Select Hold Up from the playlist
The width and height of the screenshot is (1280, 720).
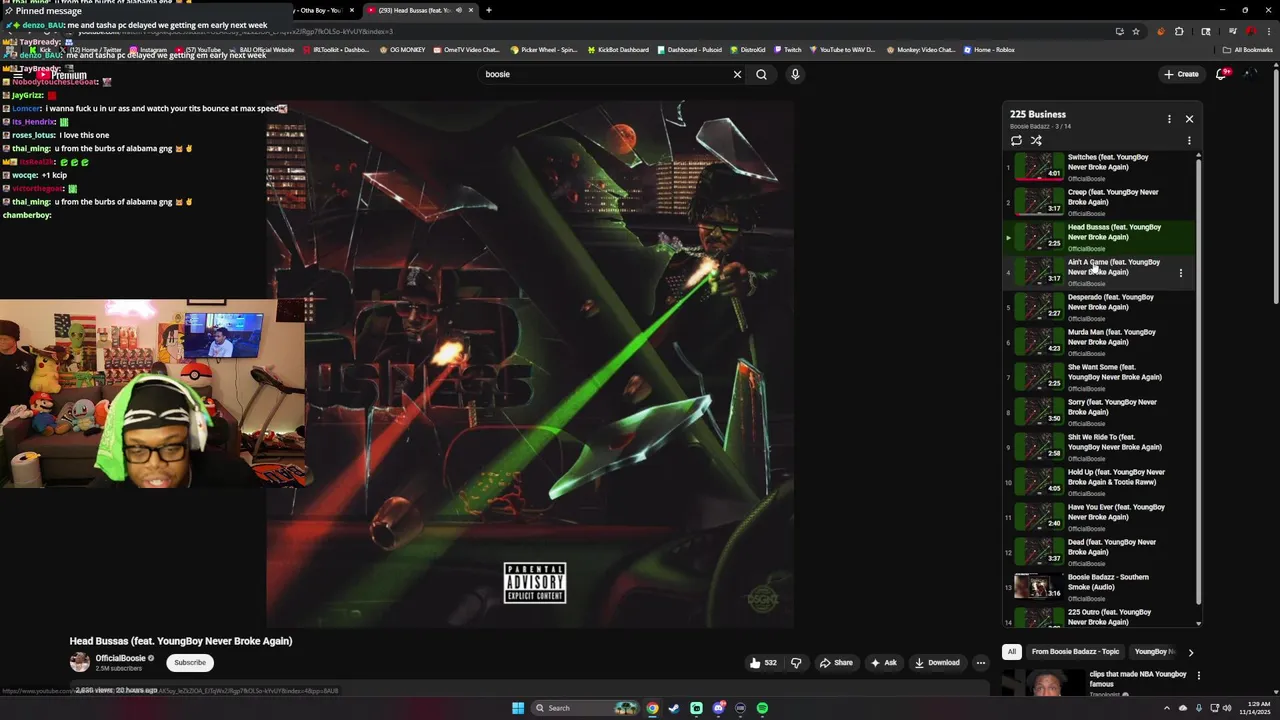point(1100,482)
